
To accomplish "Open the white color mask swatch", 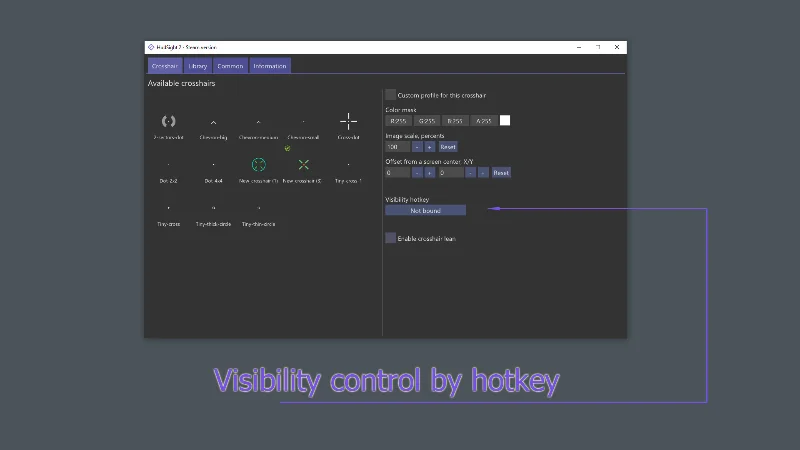I will (505, 120).
